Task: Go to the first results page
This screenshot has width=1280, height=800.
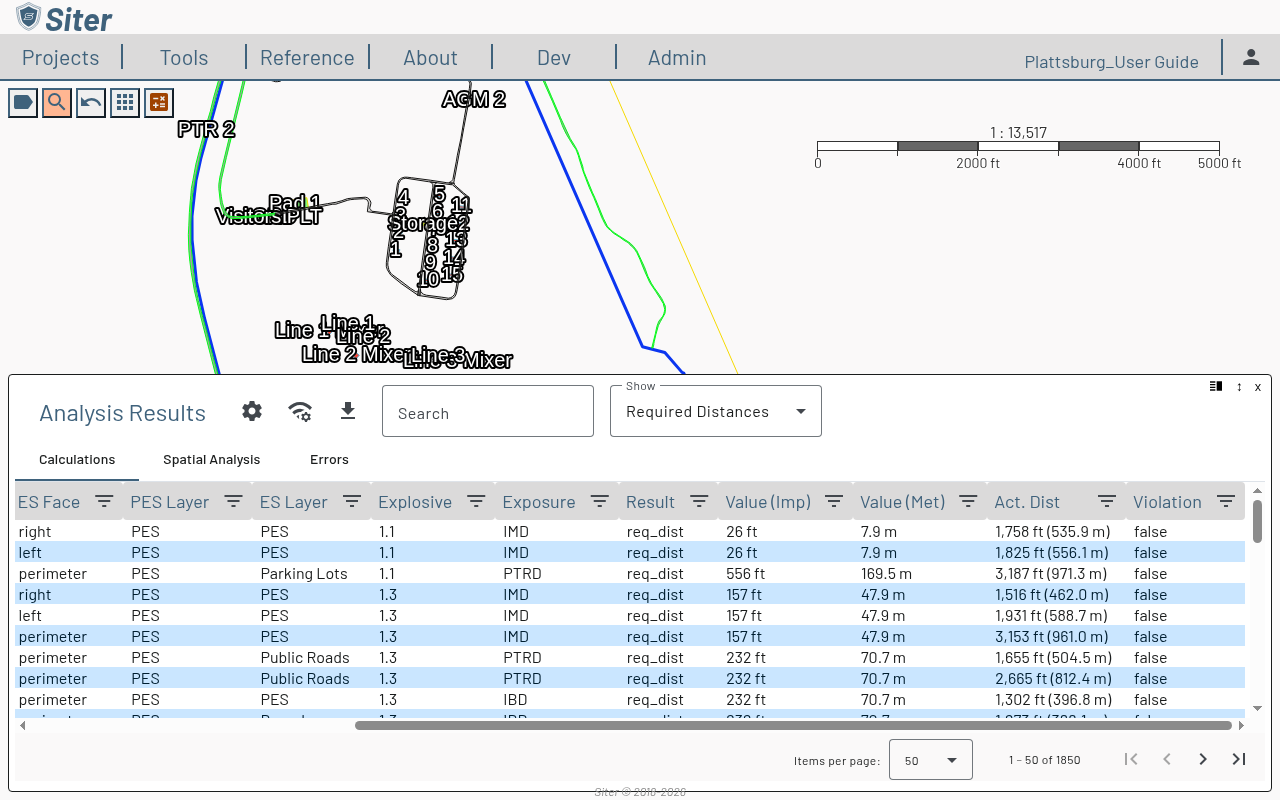Action: (1131, 759)
